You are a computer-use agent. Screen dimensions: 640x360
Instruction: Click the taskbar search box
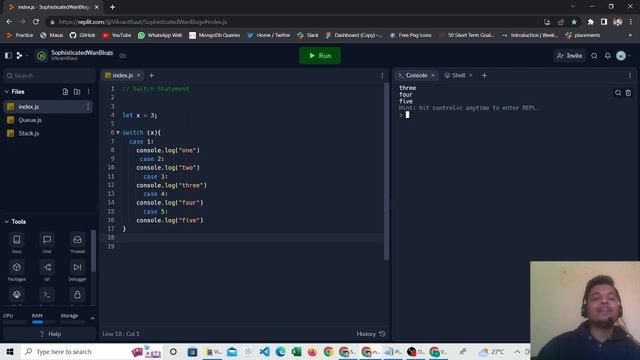(x=91, y=352)
